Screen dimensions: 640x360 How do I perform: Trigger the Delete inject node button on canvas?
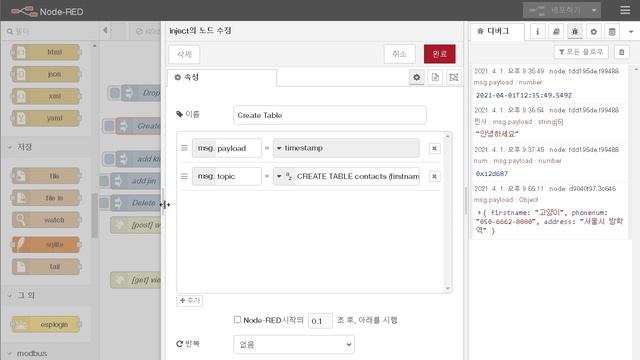(104, 203)
